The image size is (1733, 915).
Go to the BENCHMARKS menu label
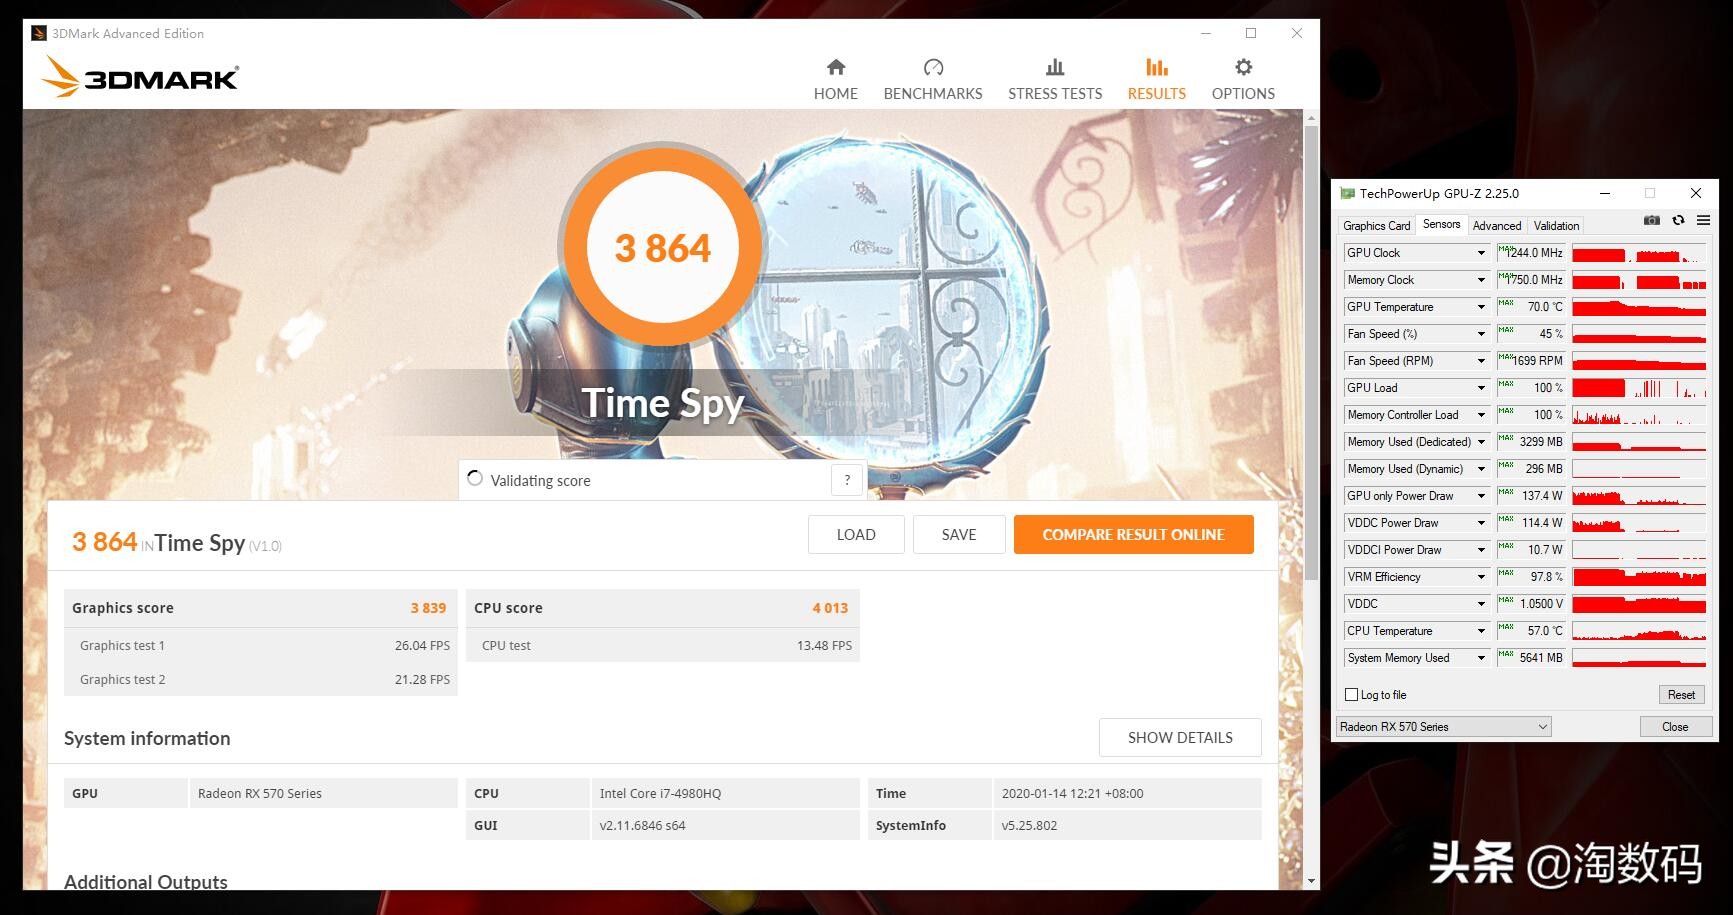pos(933,93)
